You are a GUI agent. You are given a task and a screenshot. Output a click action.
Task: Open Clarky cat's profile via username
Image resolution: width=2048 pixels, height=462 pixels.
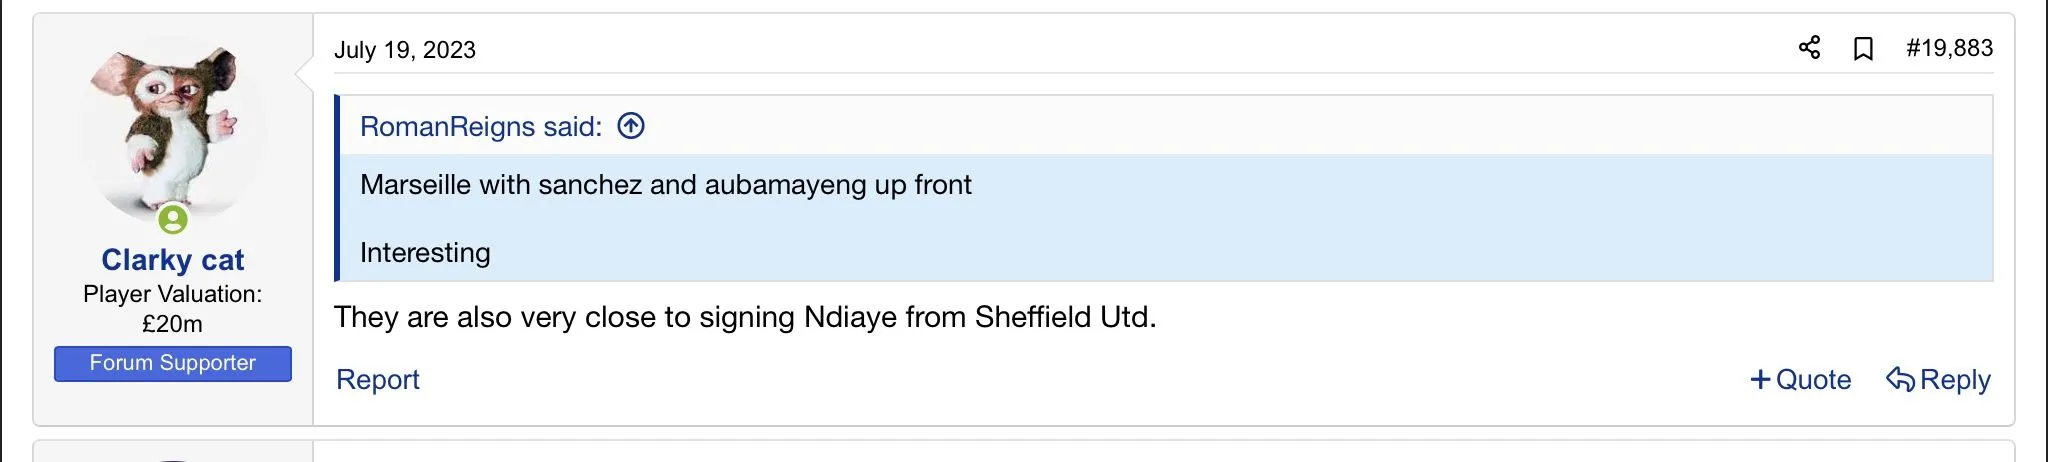pyautogui.click(x=172, y=260)
